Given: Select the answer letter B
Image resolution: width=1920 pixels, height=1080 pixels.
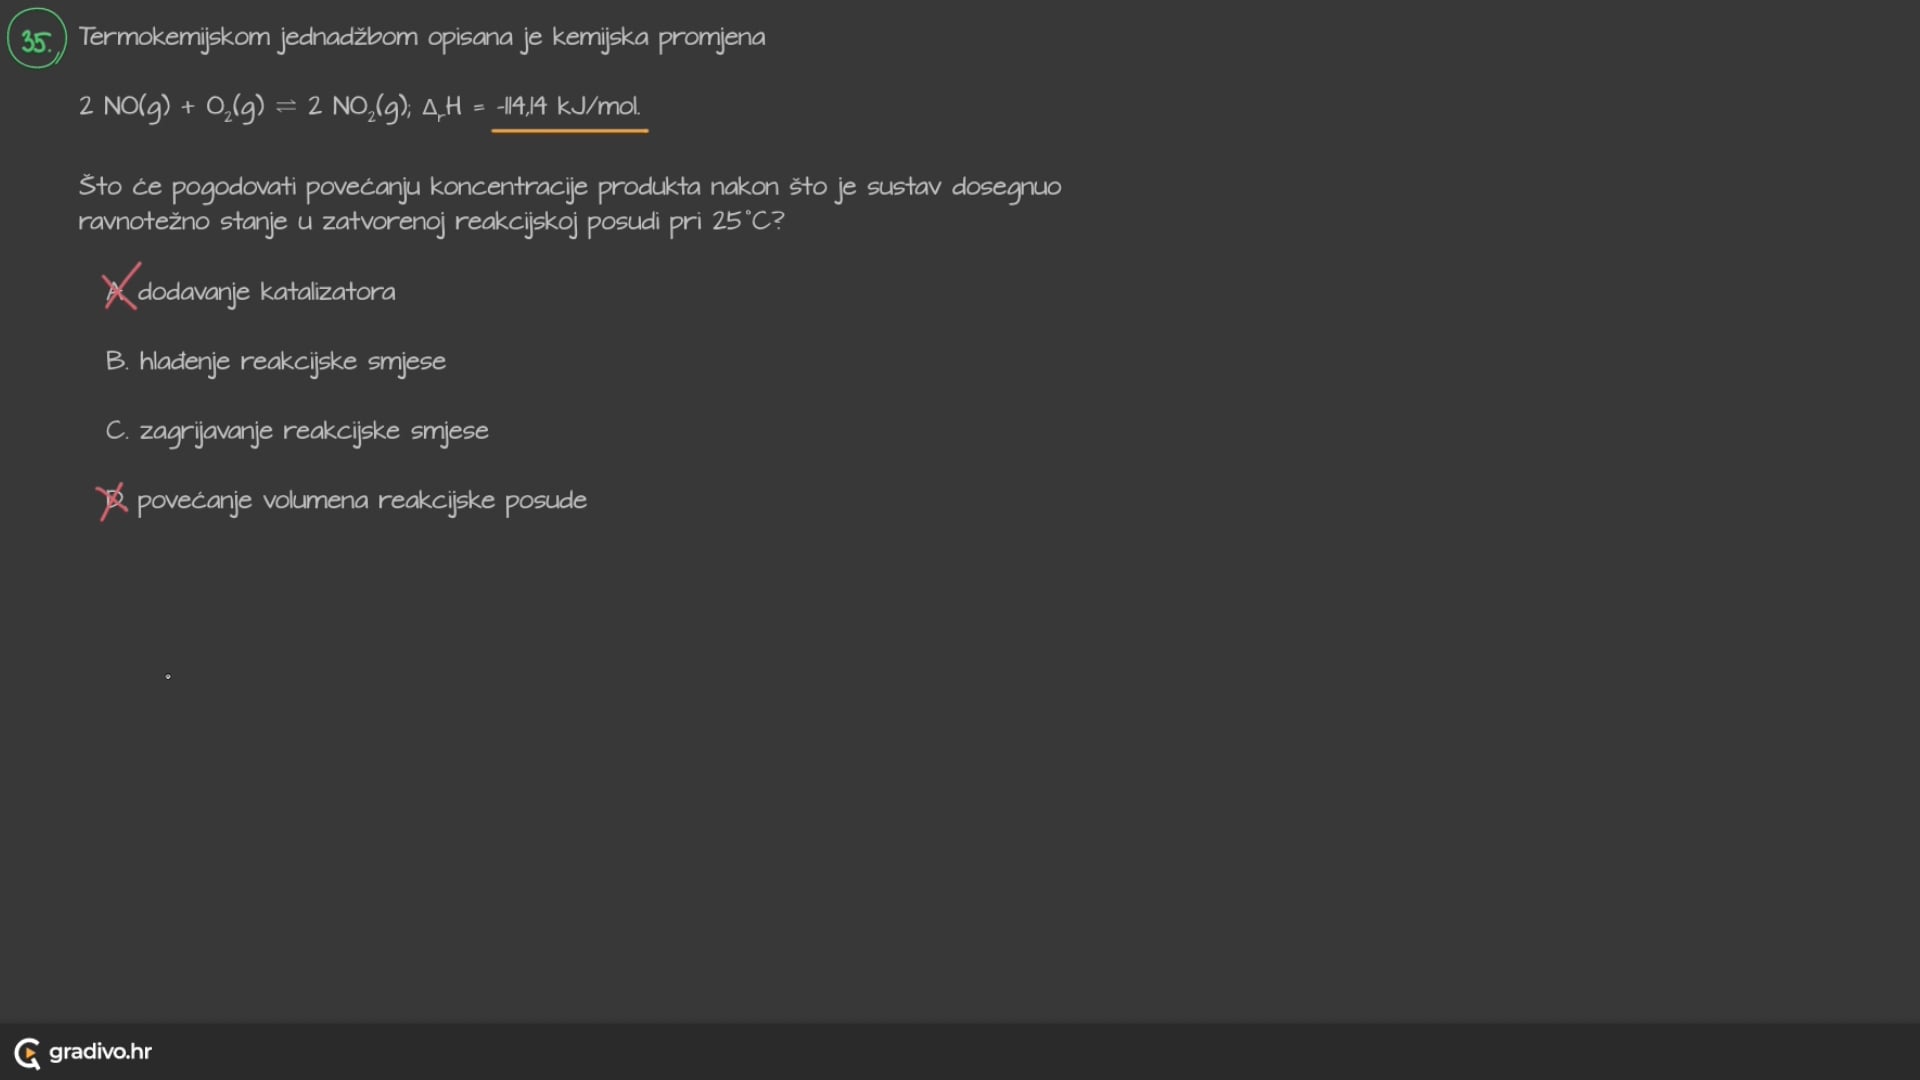Looking at the screenshot, I should [116, 361].
